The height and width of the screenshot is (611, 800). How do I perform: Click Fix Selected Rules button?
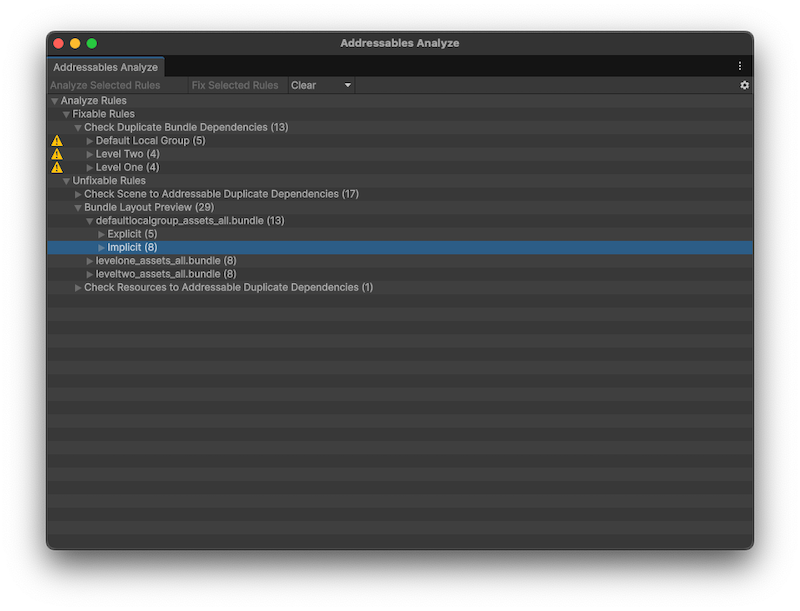point(235,86)
